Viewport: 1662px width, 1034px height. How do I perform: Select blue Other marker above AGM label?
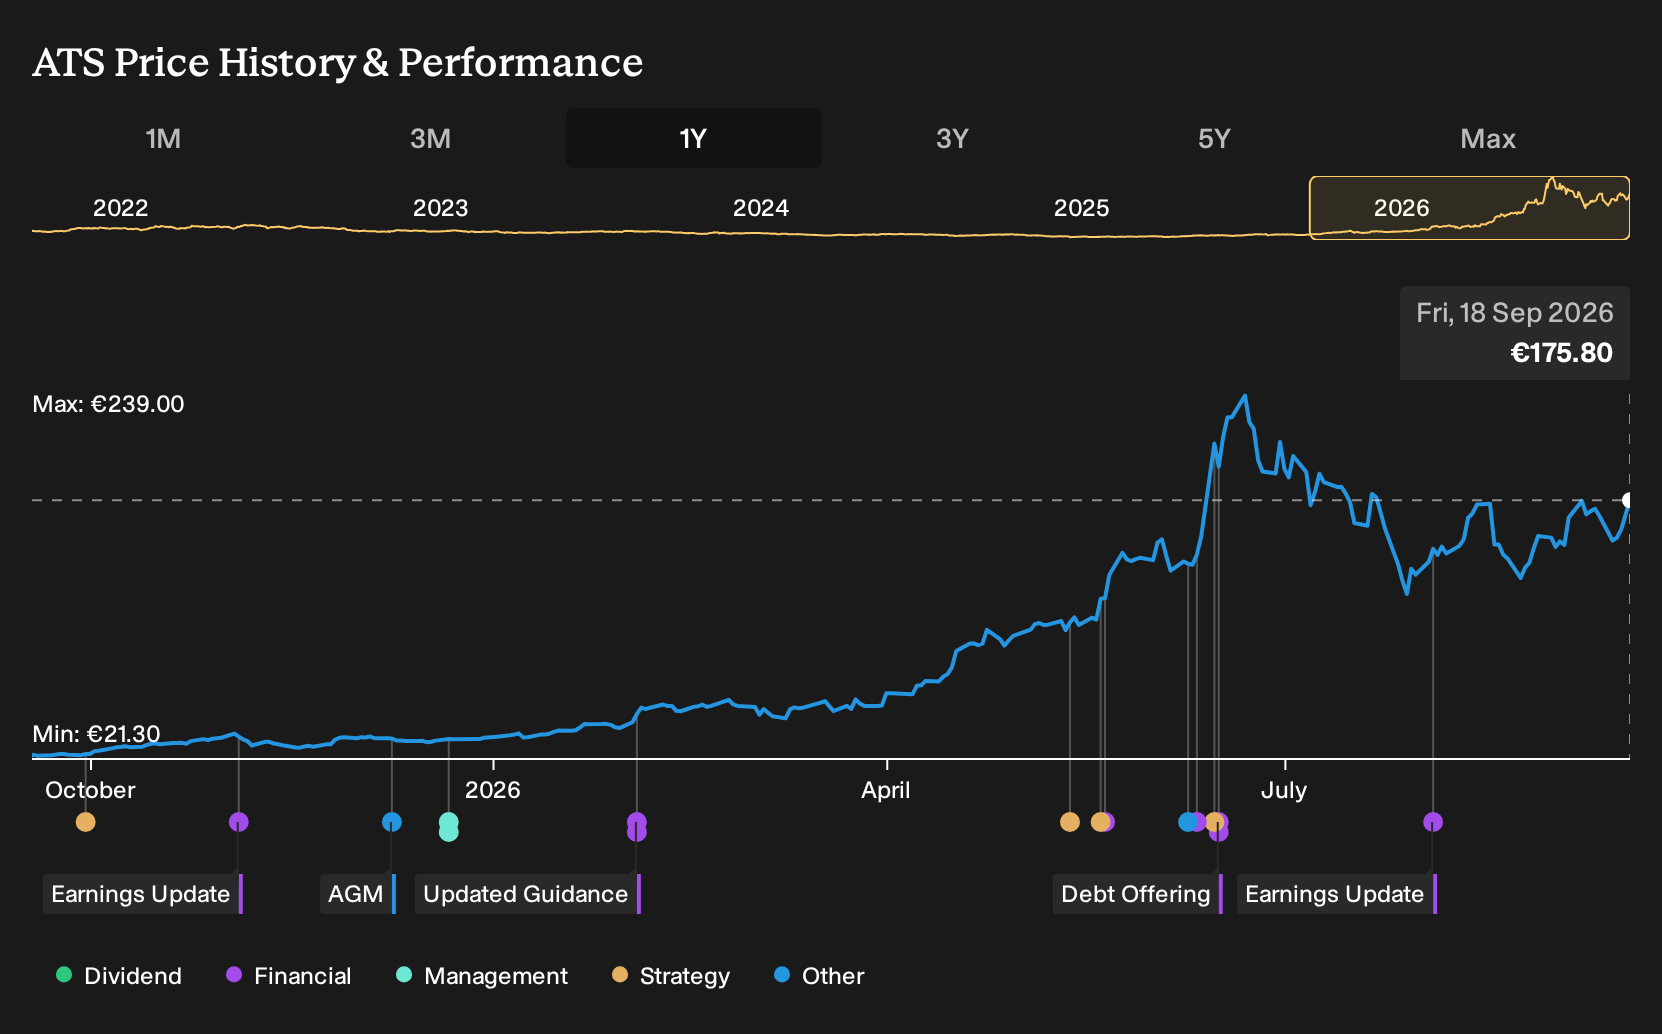pyautogui.click(x=392, y=822)
